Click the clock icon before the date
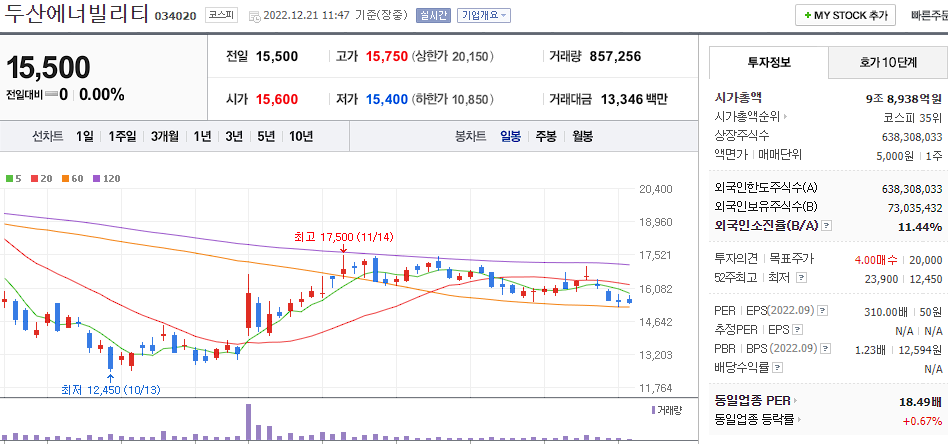 pos(255,16)
